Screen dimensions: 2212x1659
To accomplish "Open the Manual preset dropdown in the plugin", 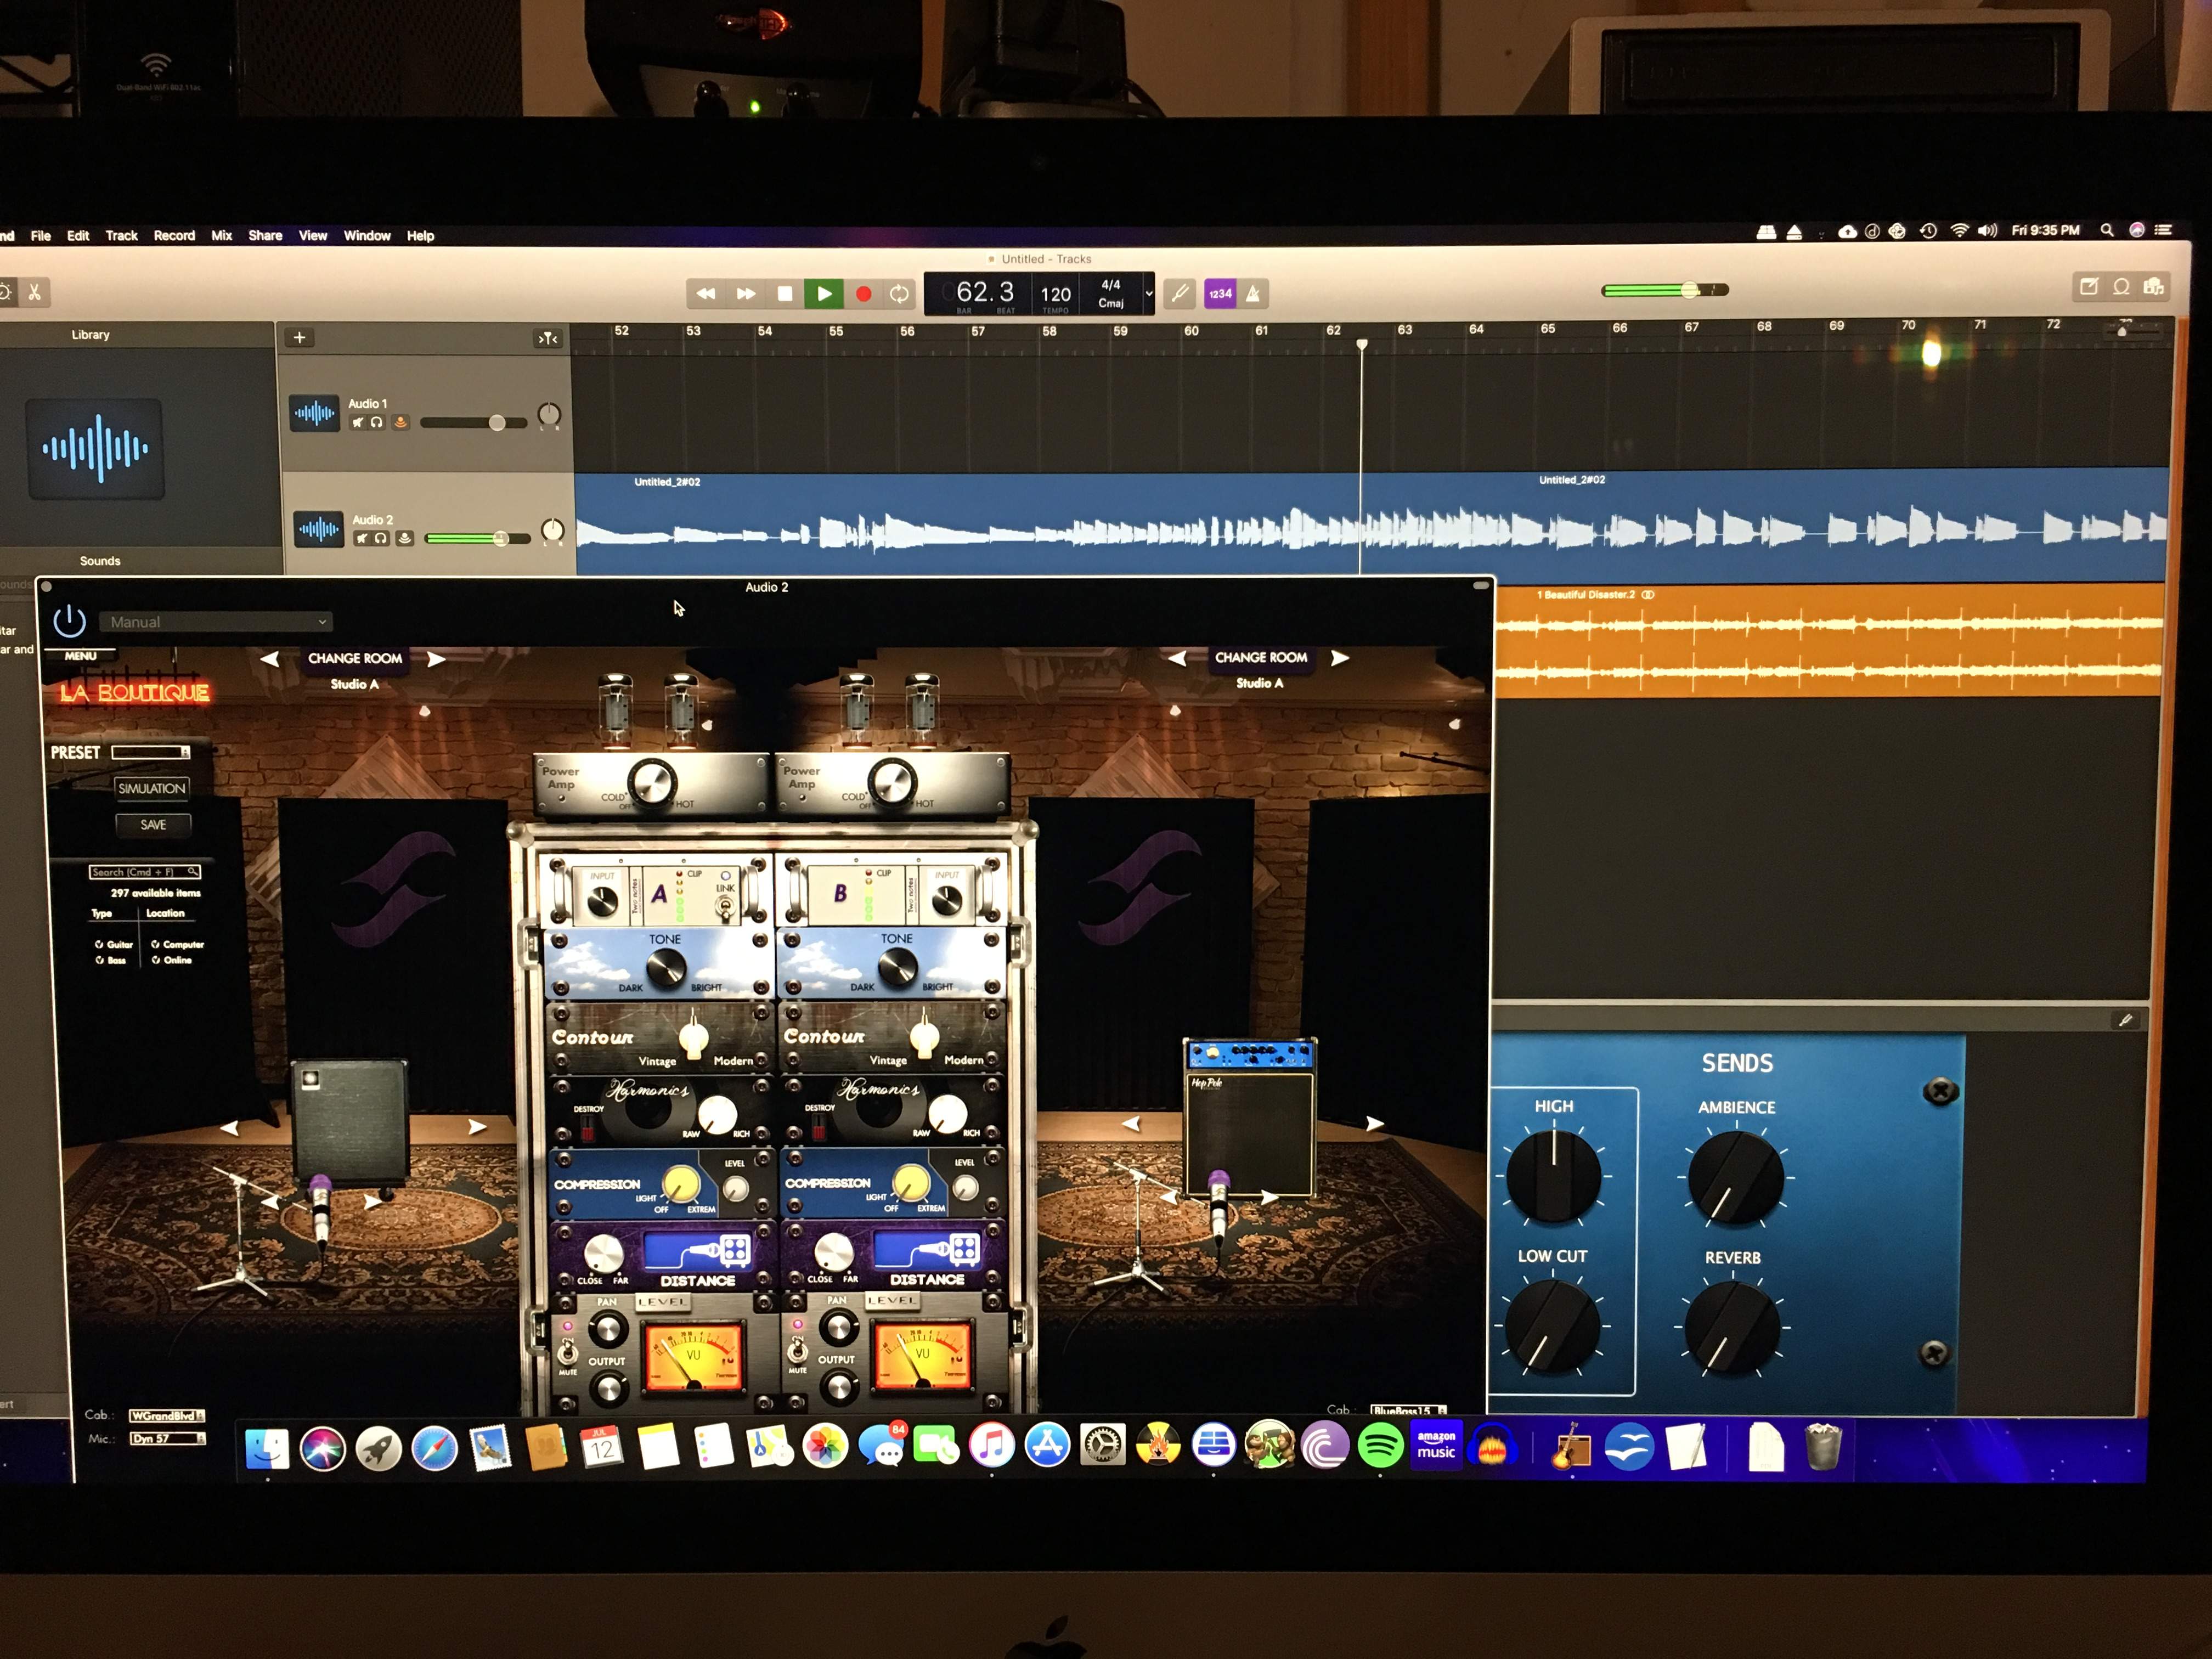I will (x=216, y=622).
